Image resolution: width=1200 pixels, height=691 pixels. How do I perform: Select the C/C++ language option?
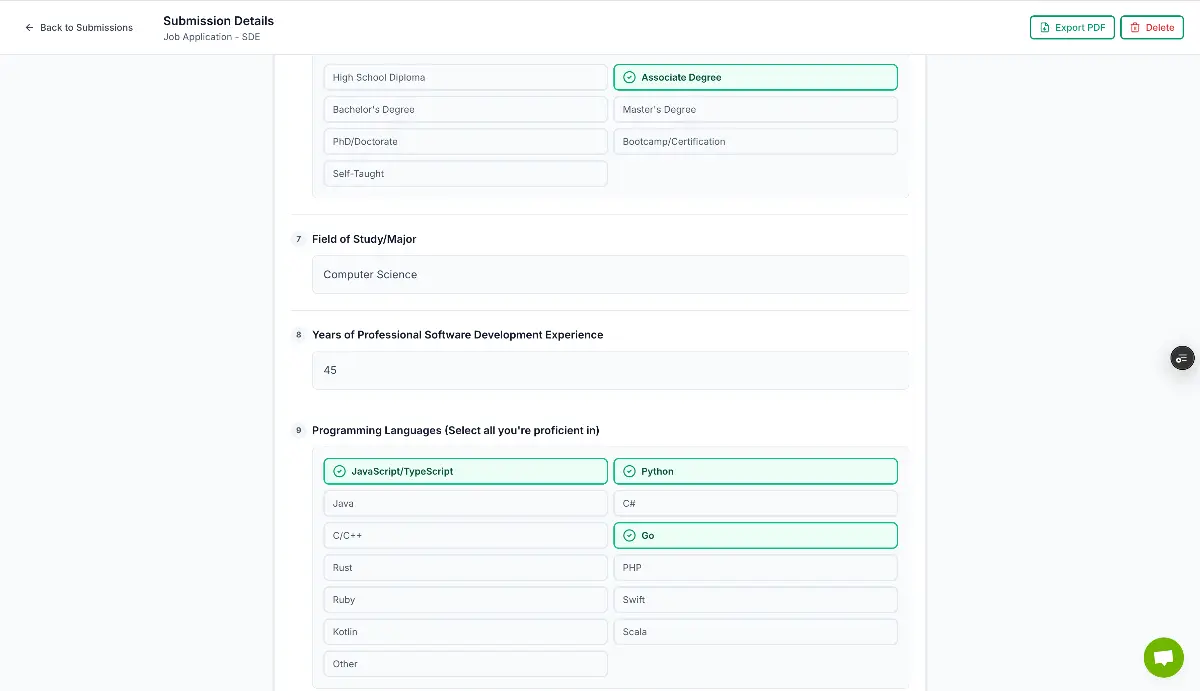pyautogui.click(x=465, y=535)
